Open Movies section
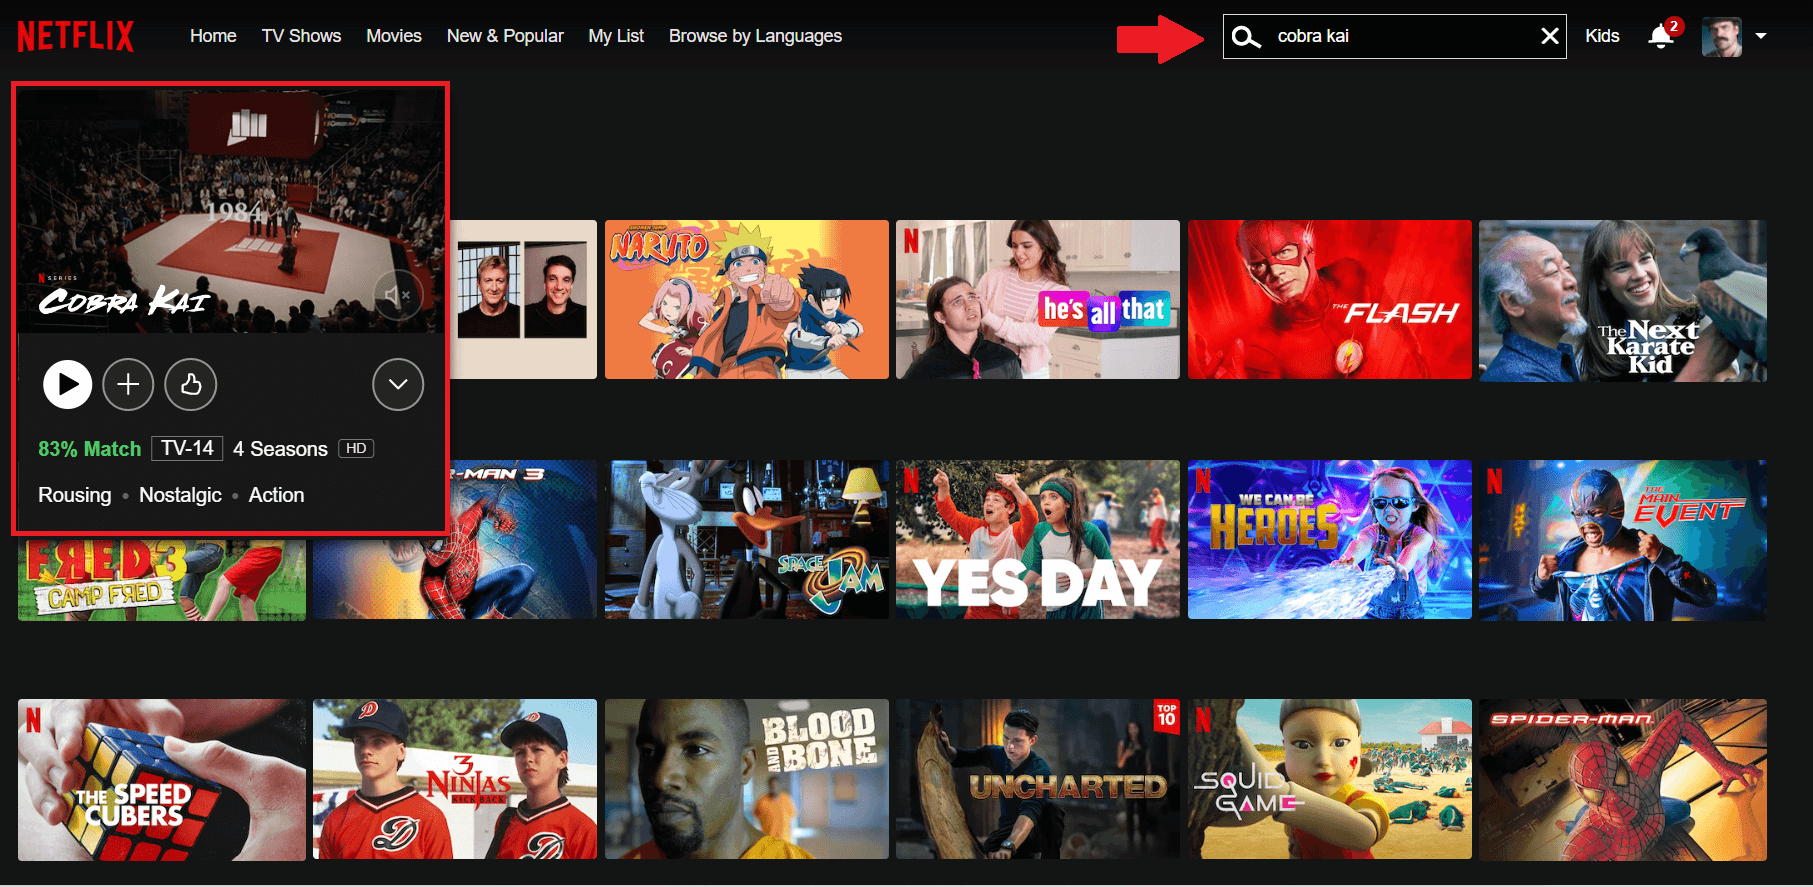This screenshot has width=1813, height=887. 394,36
